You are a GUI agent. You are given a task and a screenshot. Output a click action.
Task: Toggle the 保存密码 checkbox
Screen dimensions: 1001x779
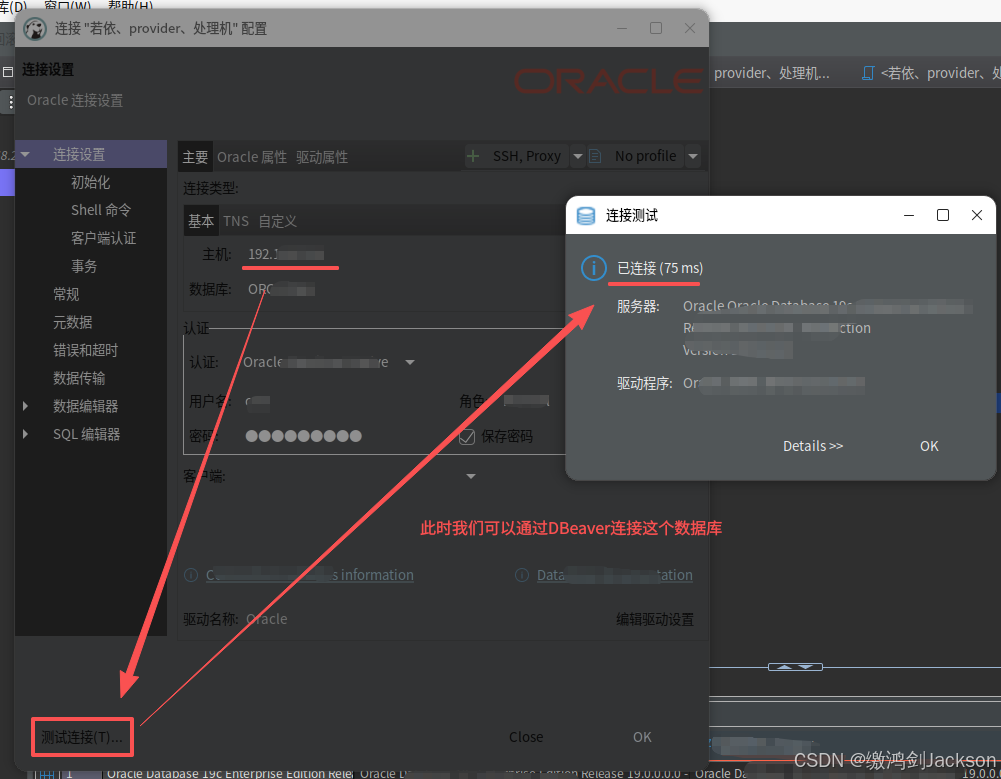tap(467, 437)
